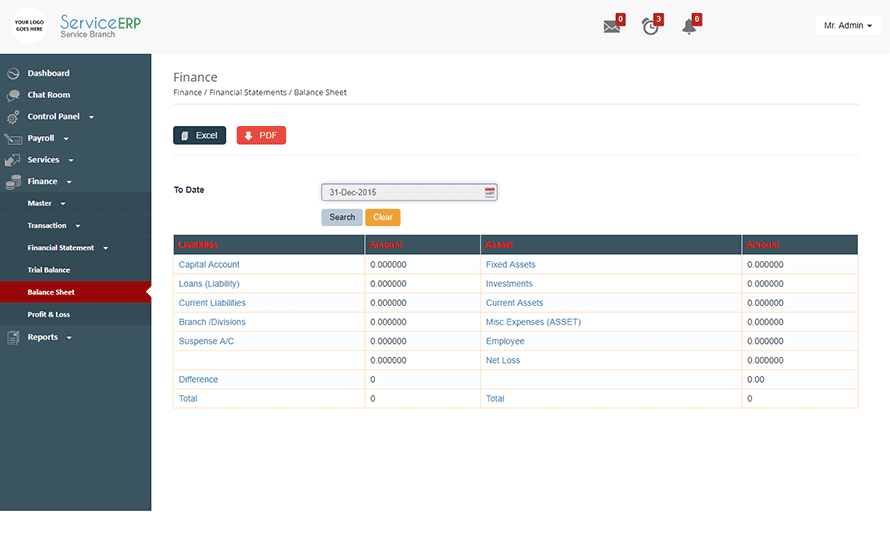
Task: Open the Chat Room sidebar icon
Action: [13, 95]
